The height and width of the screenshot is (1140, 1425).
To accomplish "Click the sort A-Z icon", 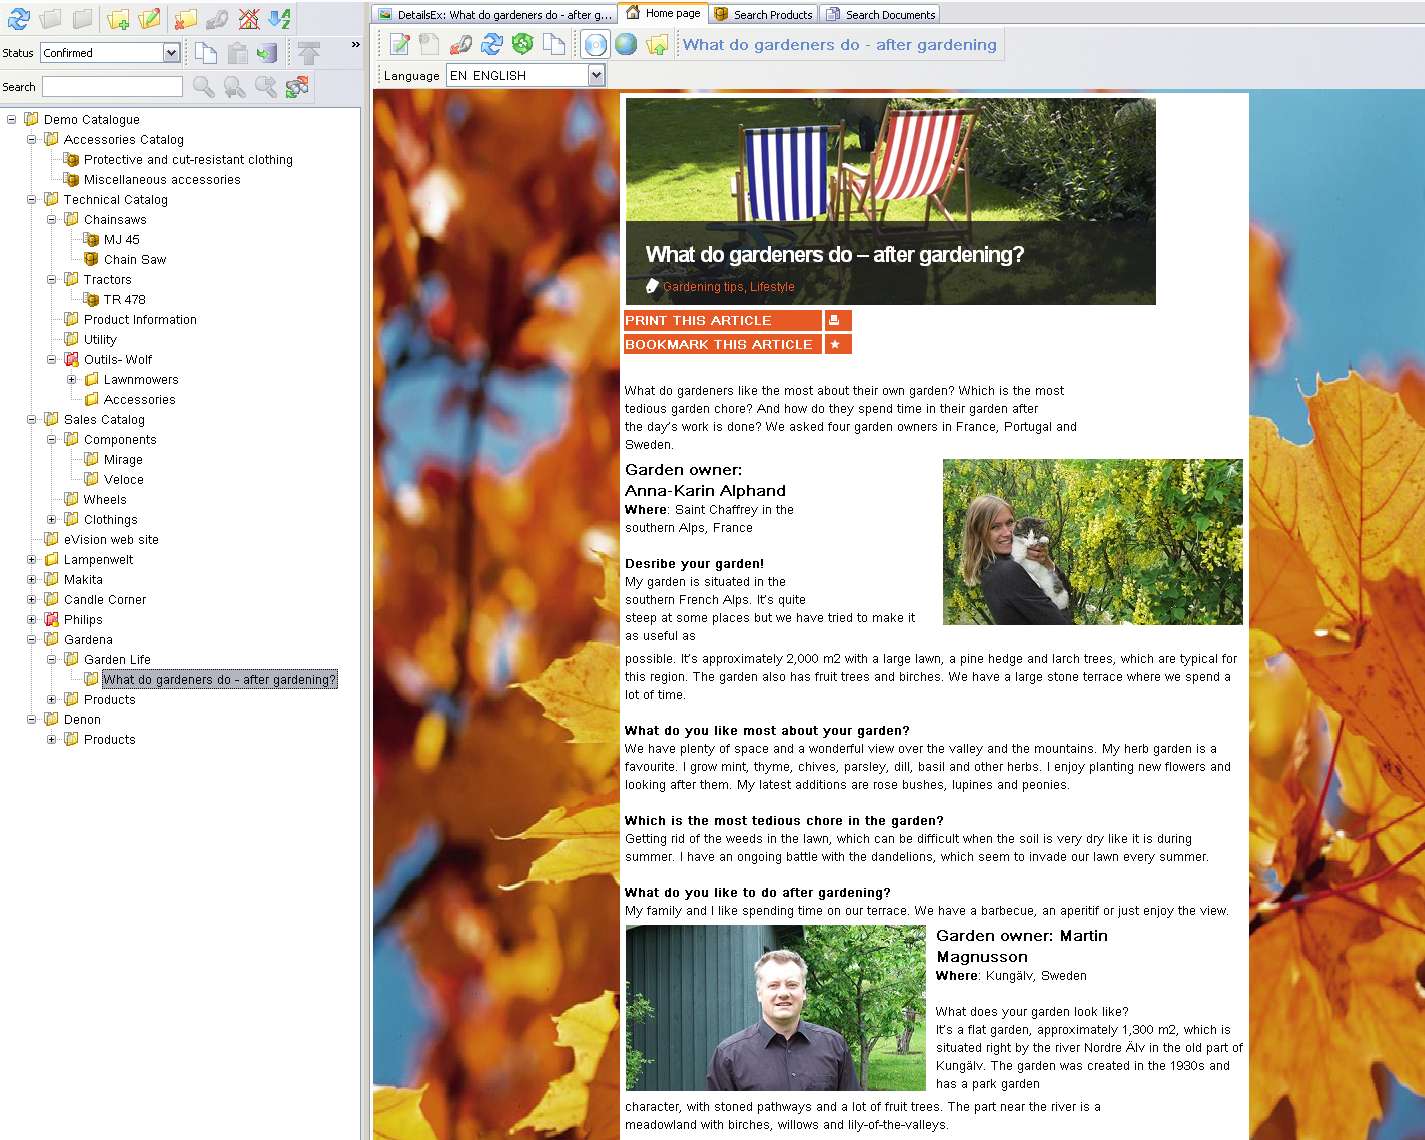I will tap(280, 18).
